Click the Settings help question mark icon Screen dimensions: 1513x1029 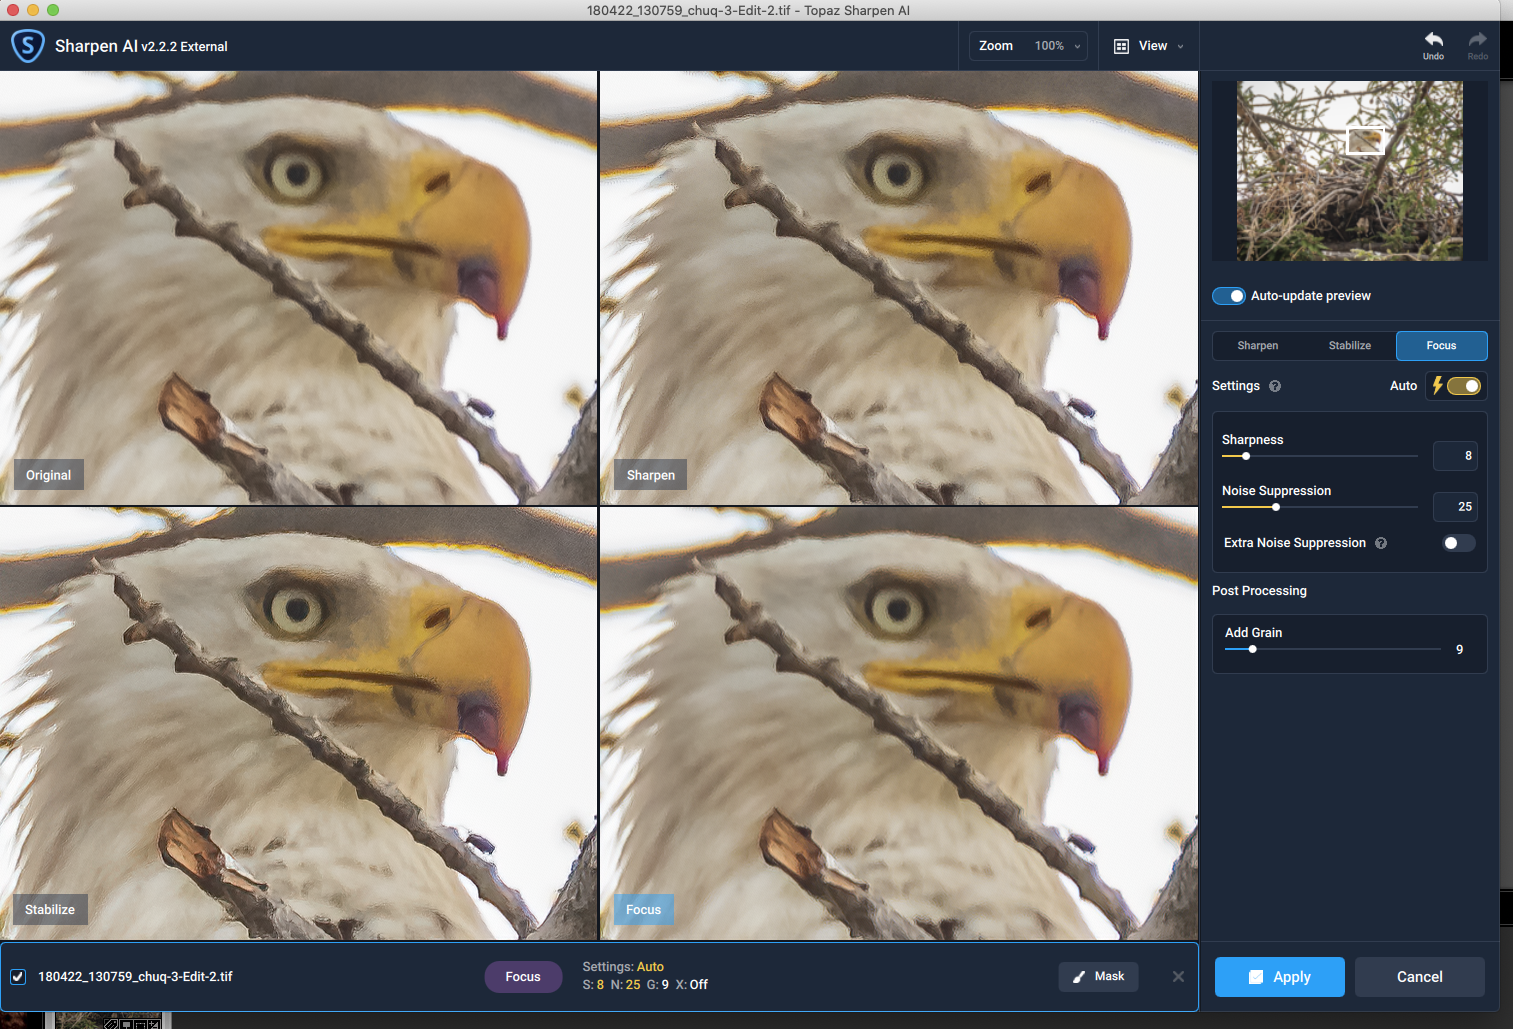coord(1275,386)
